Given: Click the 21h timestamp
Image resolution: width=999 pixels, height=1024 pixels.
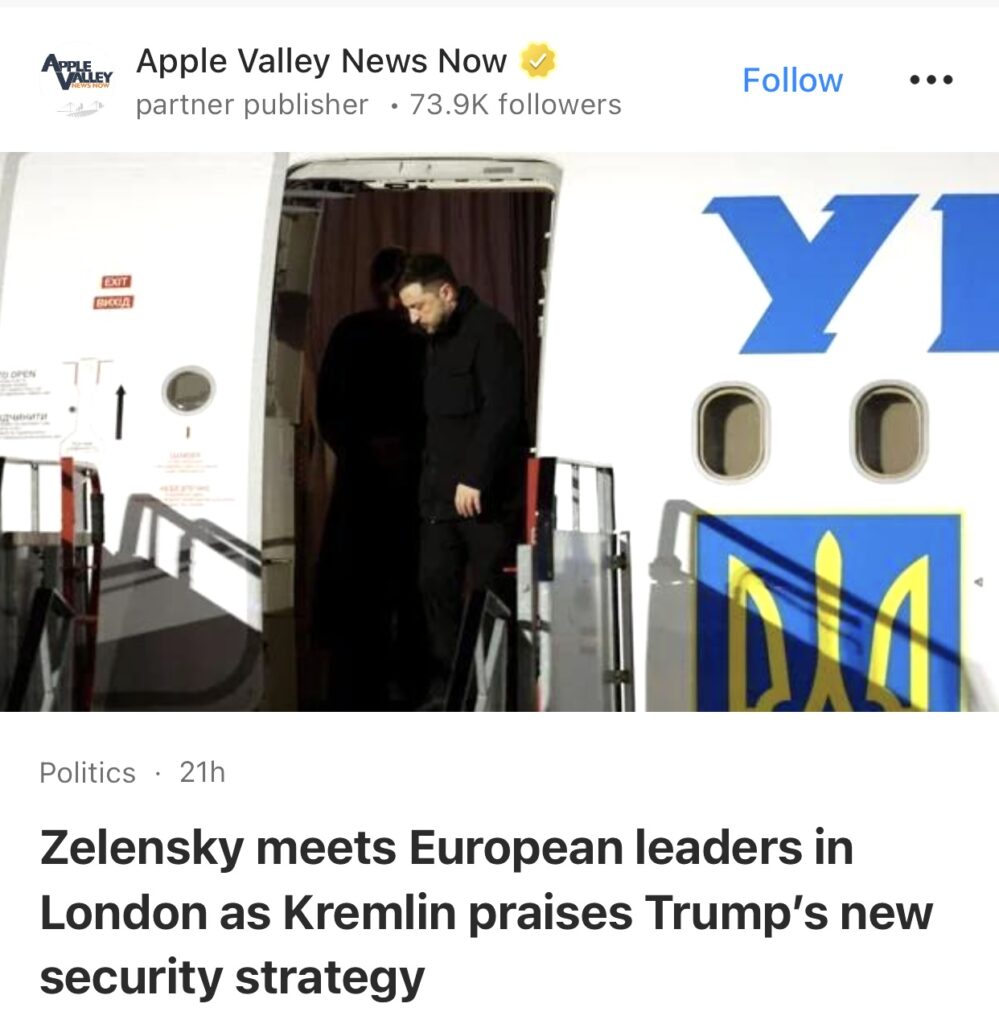Looking at the screenshot, I should [202, 773].
